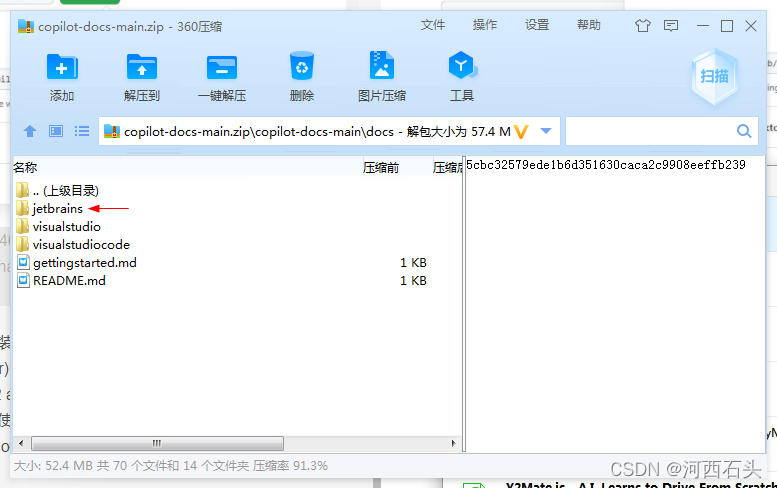Go up one level with the arrow icon
Viewport: 777px width, 488px height.
tap(30, 131)
